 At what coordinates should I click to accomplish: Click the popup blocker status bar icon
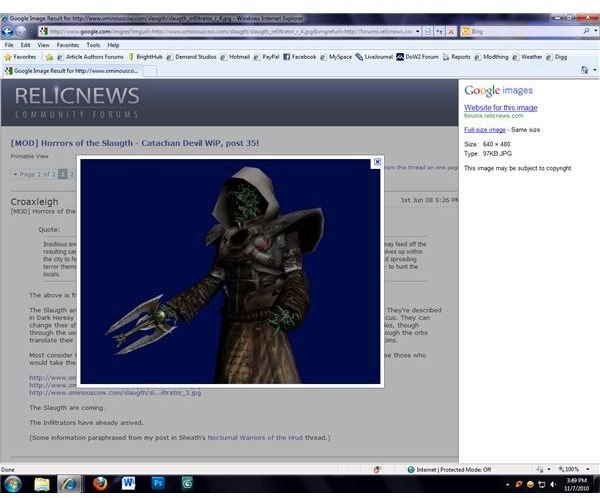[x=377, y=469]
